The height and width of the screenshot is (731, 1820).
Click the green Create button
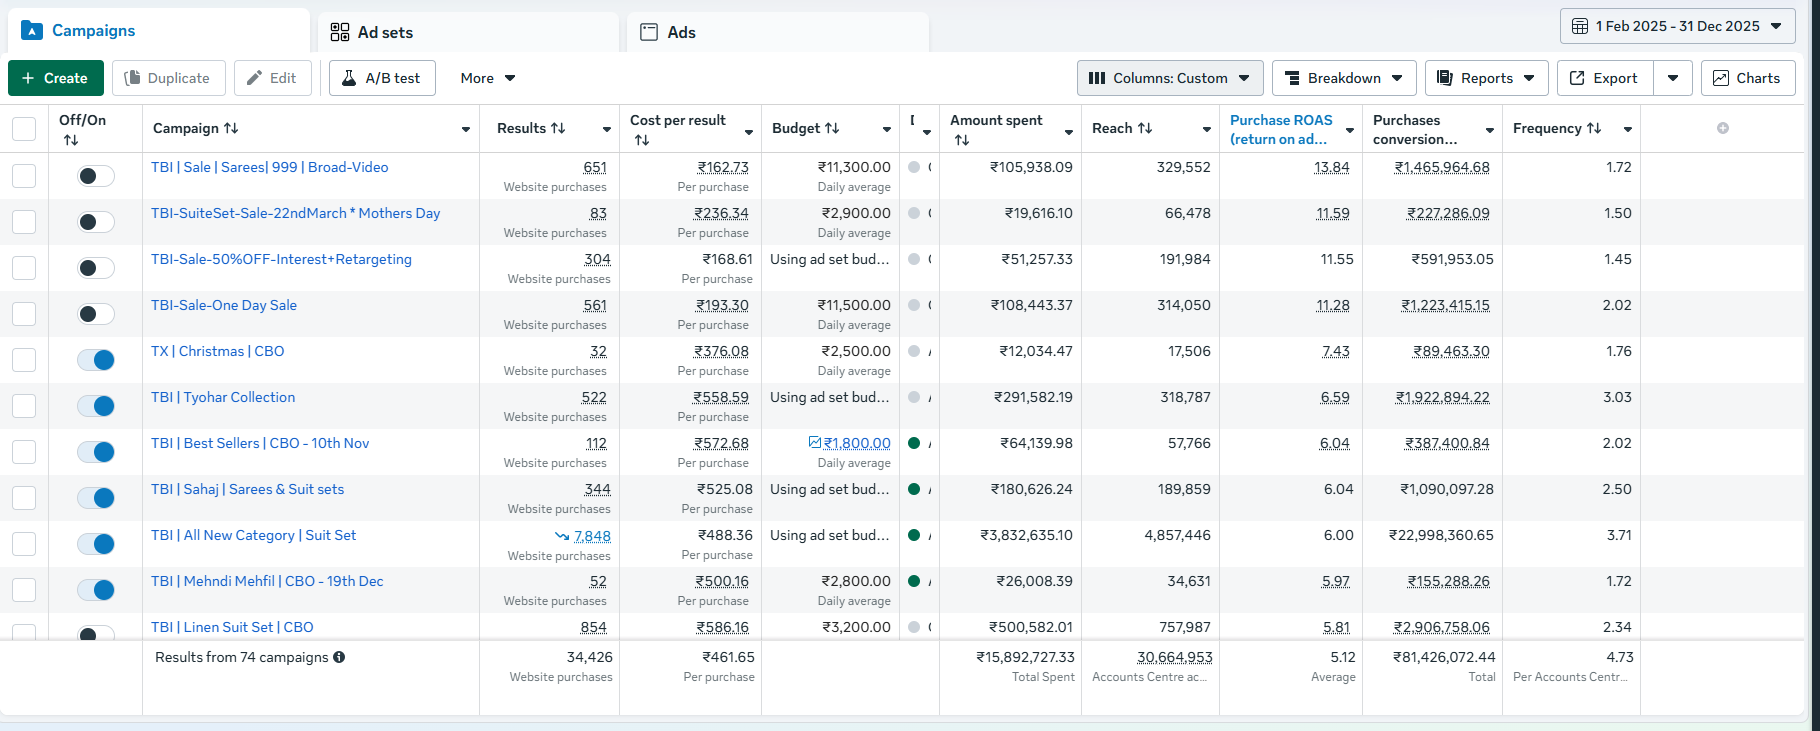point(55,78)
